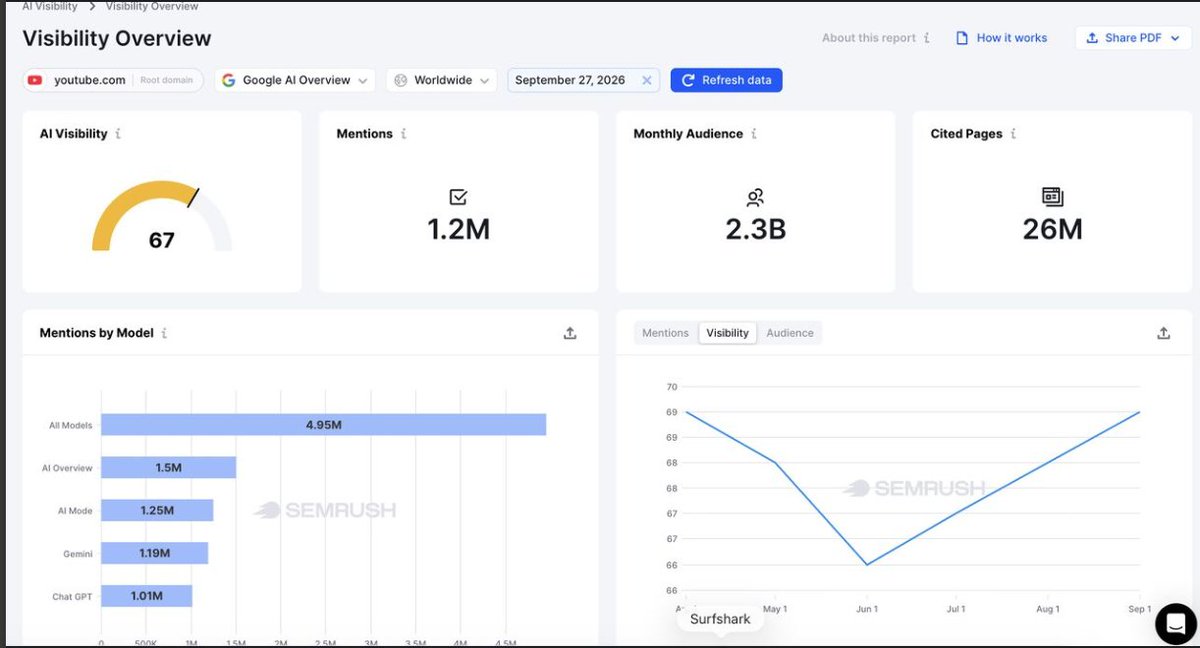The image size is (1200, 648).
Task: Click info icon next to Mentions card title
Action: click(x=403, y=134)
